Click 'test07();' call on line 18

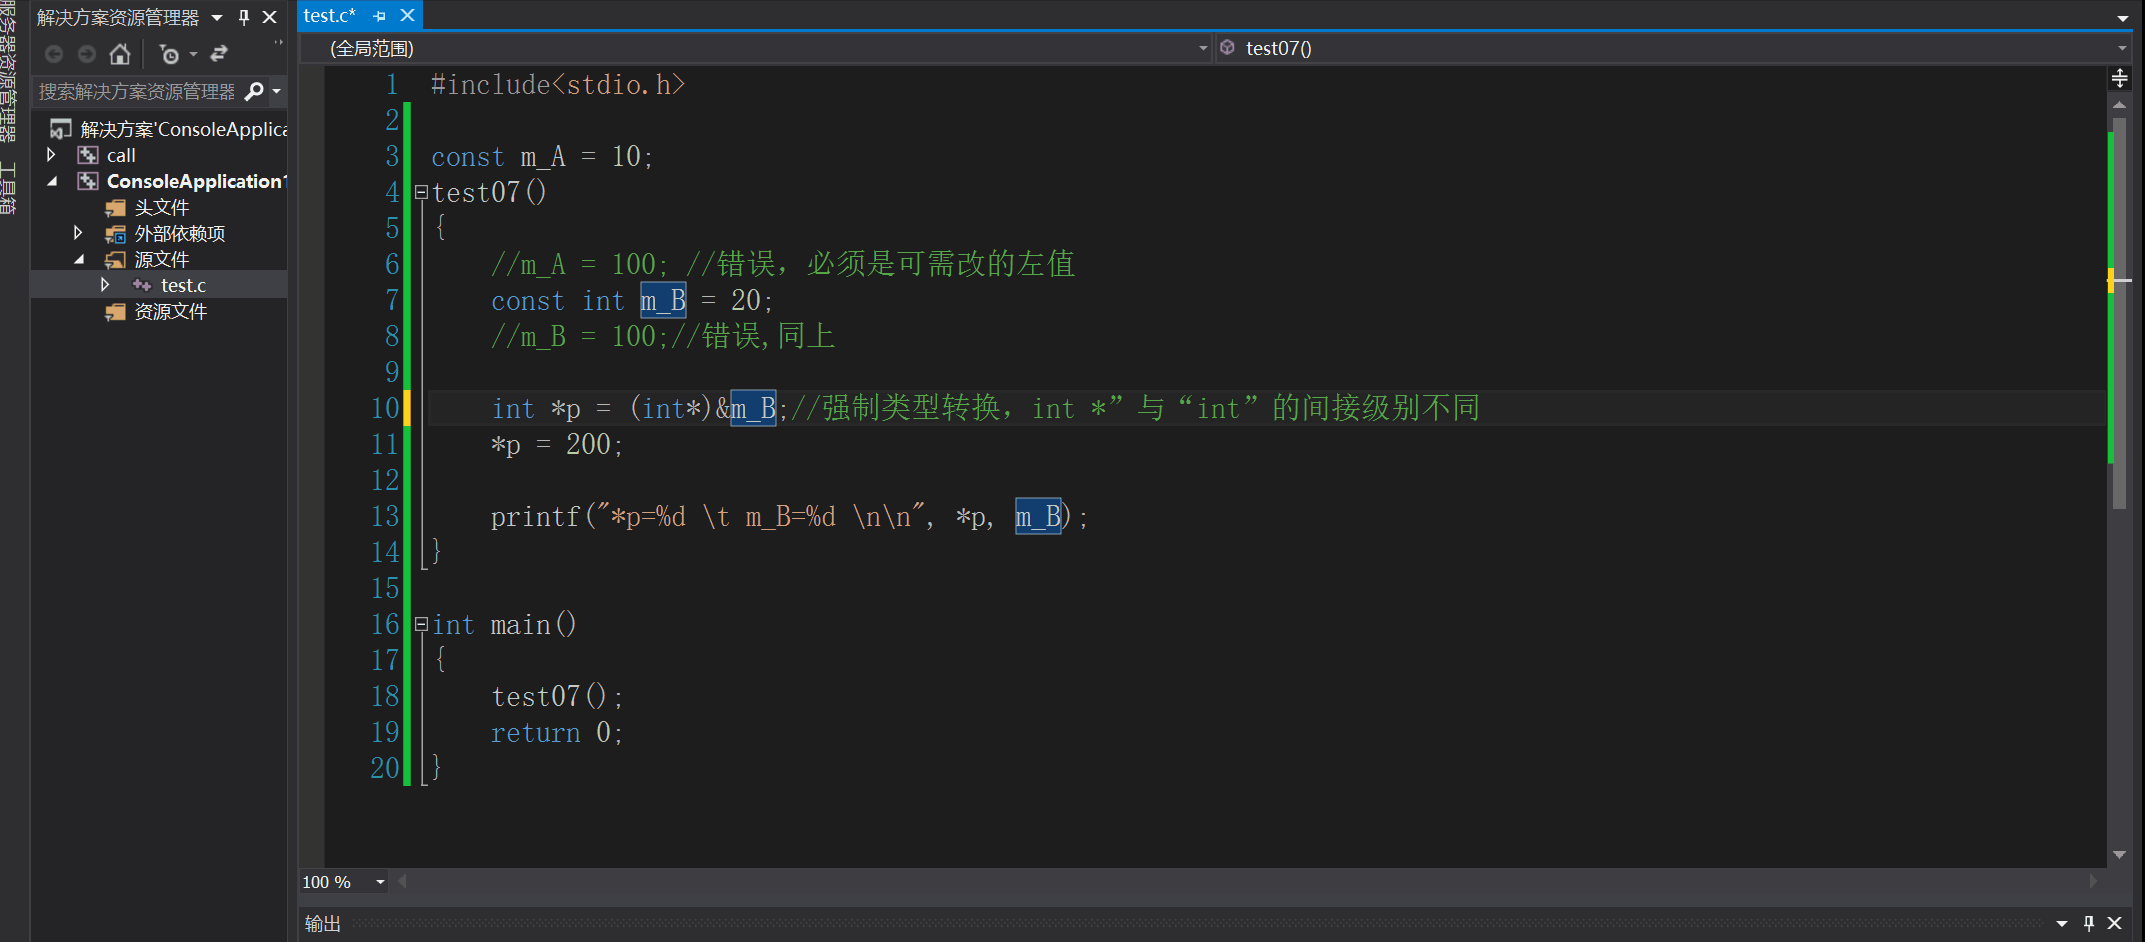coord(557,697)
